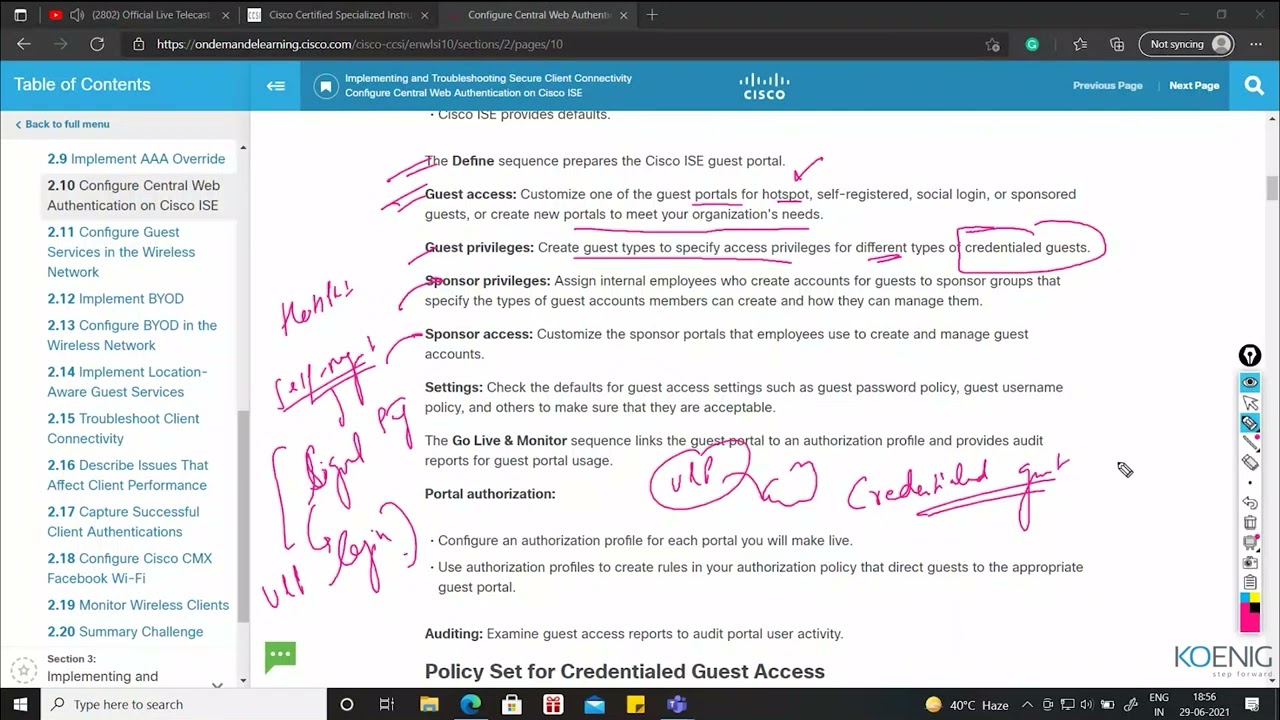Image resolution: width=1280 pixels, height=720 pixels.
Task: Collapse the Table of Contents sidebar
Action: (x=276, y=85)
